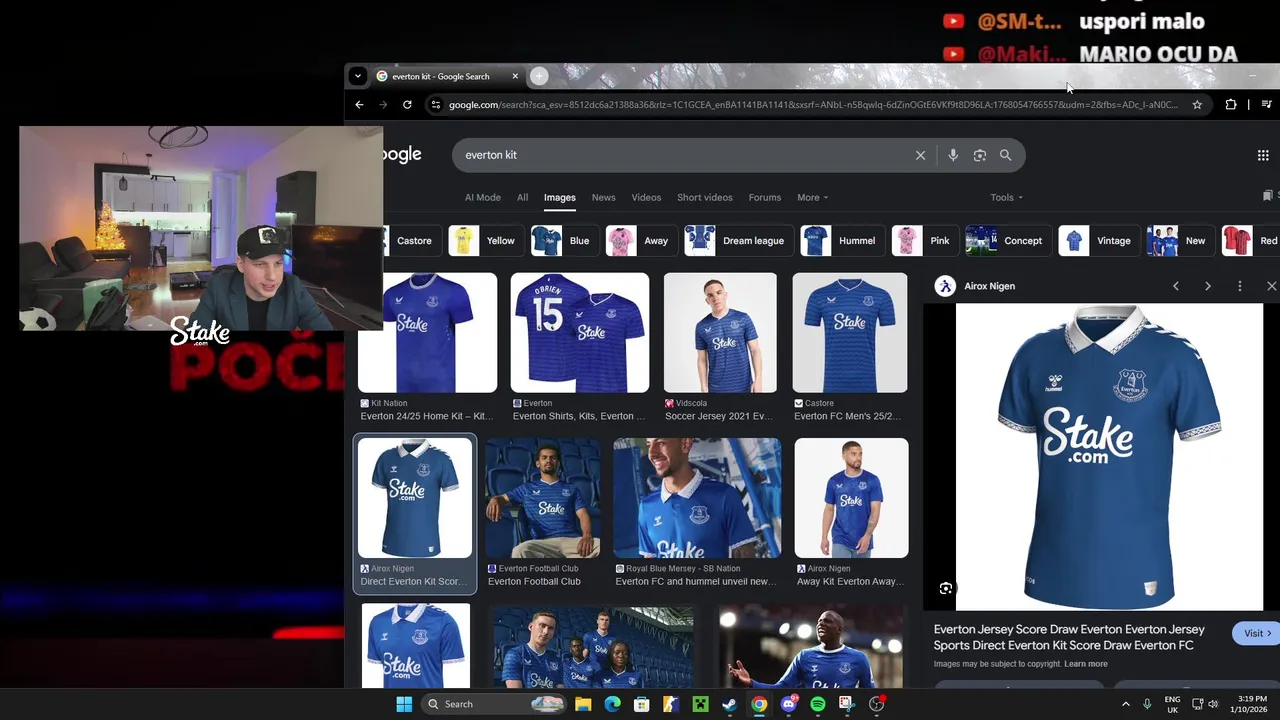Filter images by Yellow chip

click(x=485, y=241)
